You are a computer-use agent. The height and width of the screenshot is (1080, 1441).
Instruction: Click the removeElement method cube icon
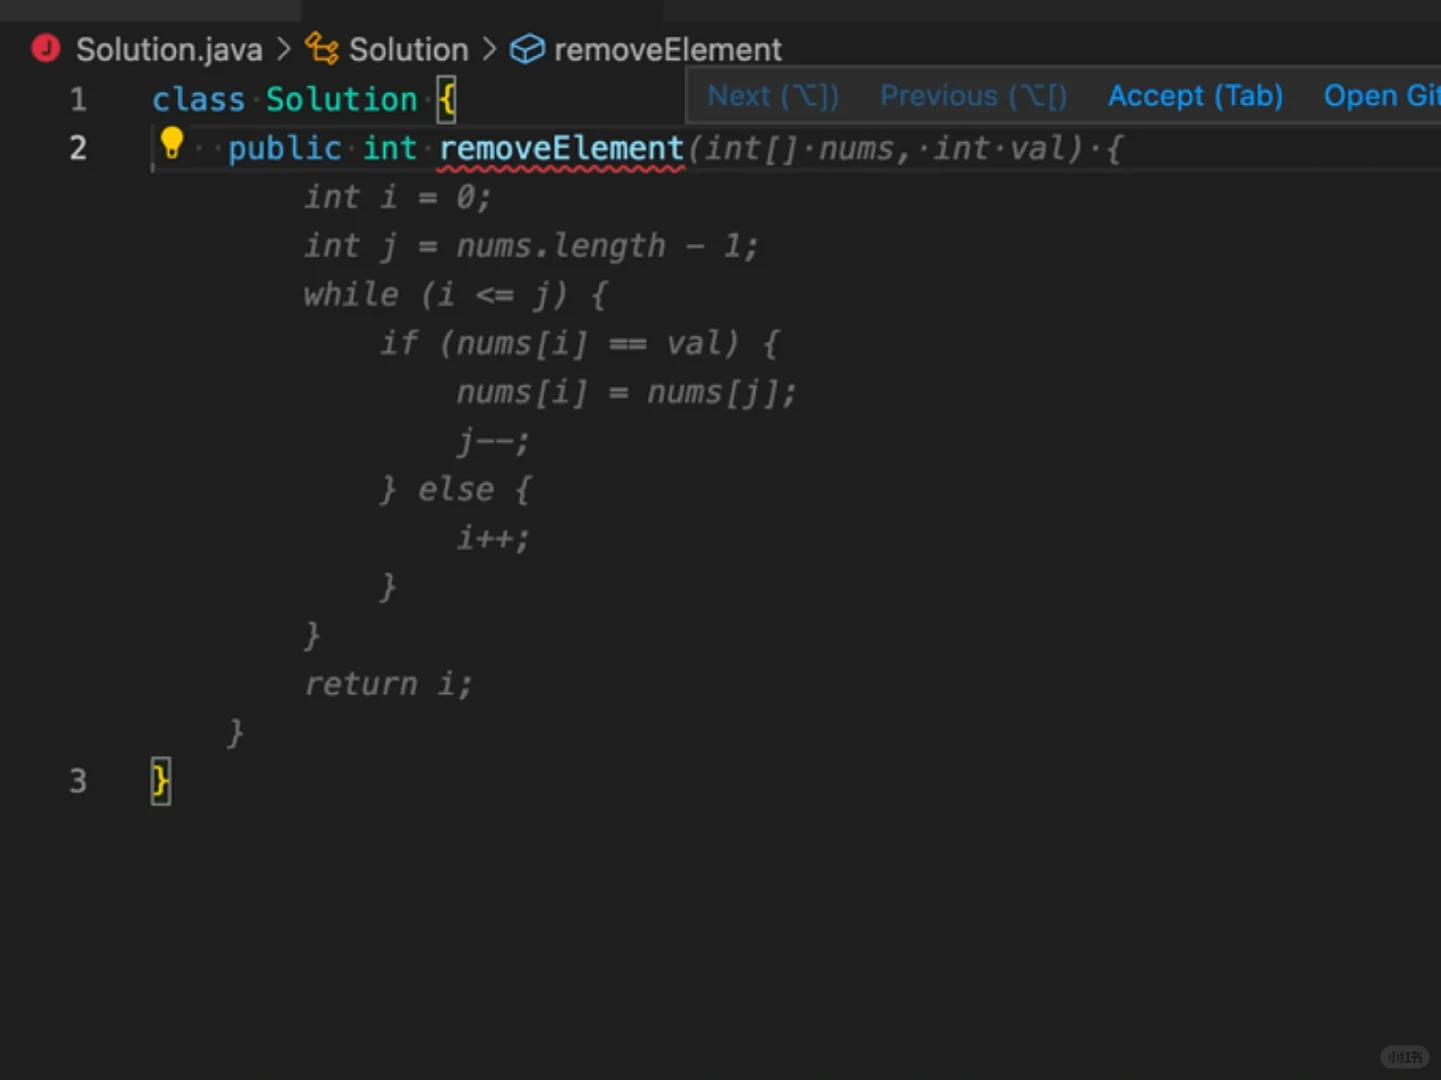[x=526, y=48]
